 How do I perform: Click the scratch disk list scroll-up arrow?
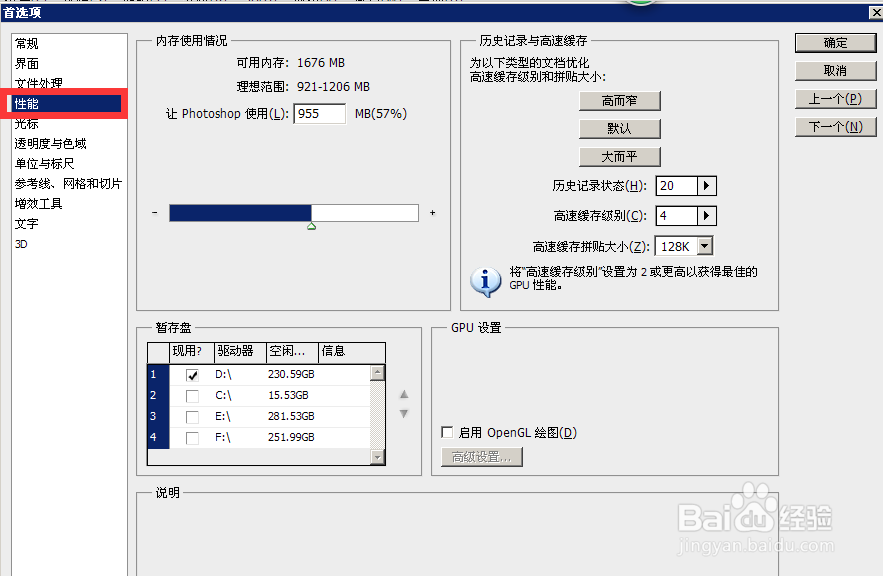tap(378, 373)
